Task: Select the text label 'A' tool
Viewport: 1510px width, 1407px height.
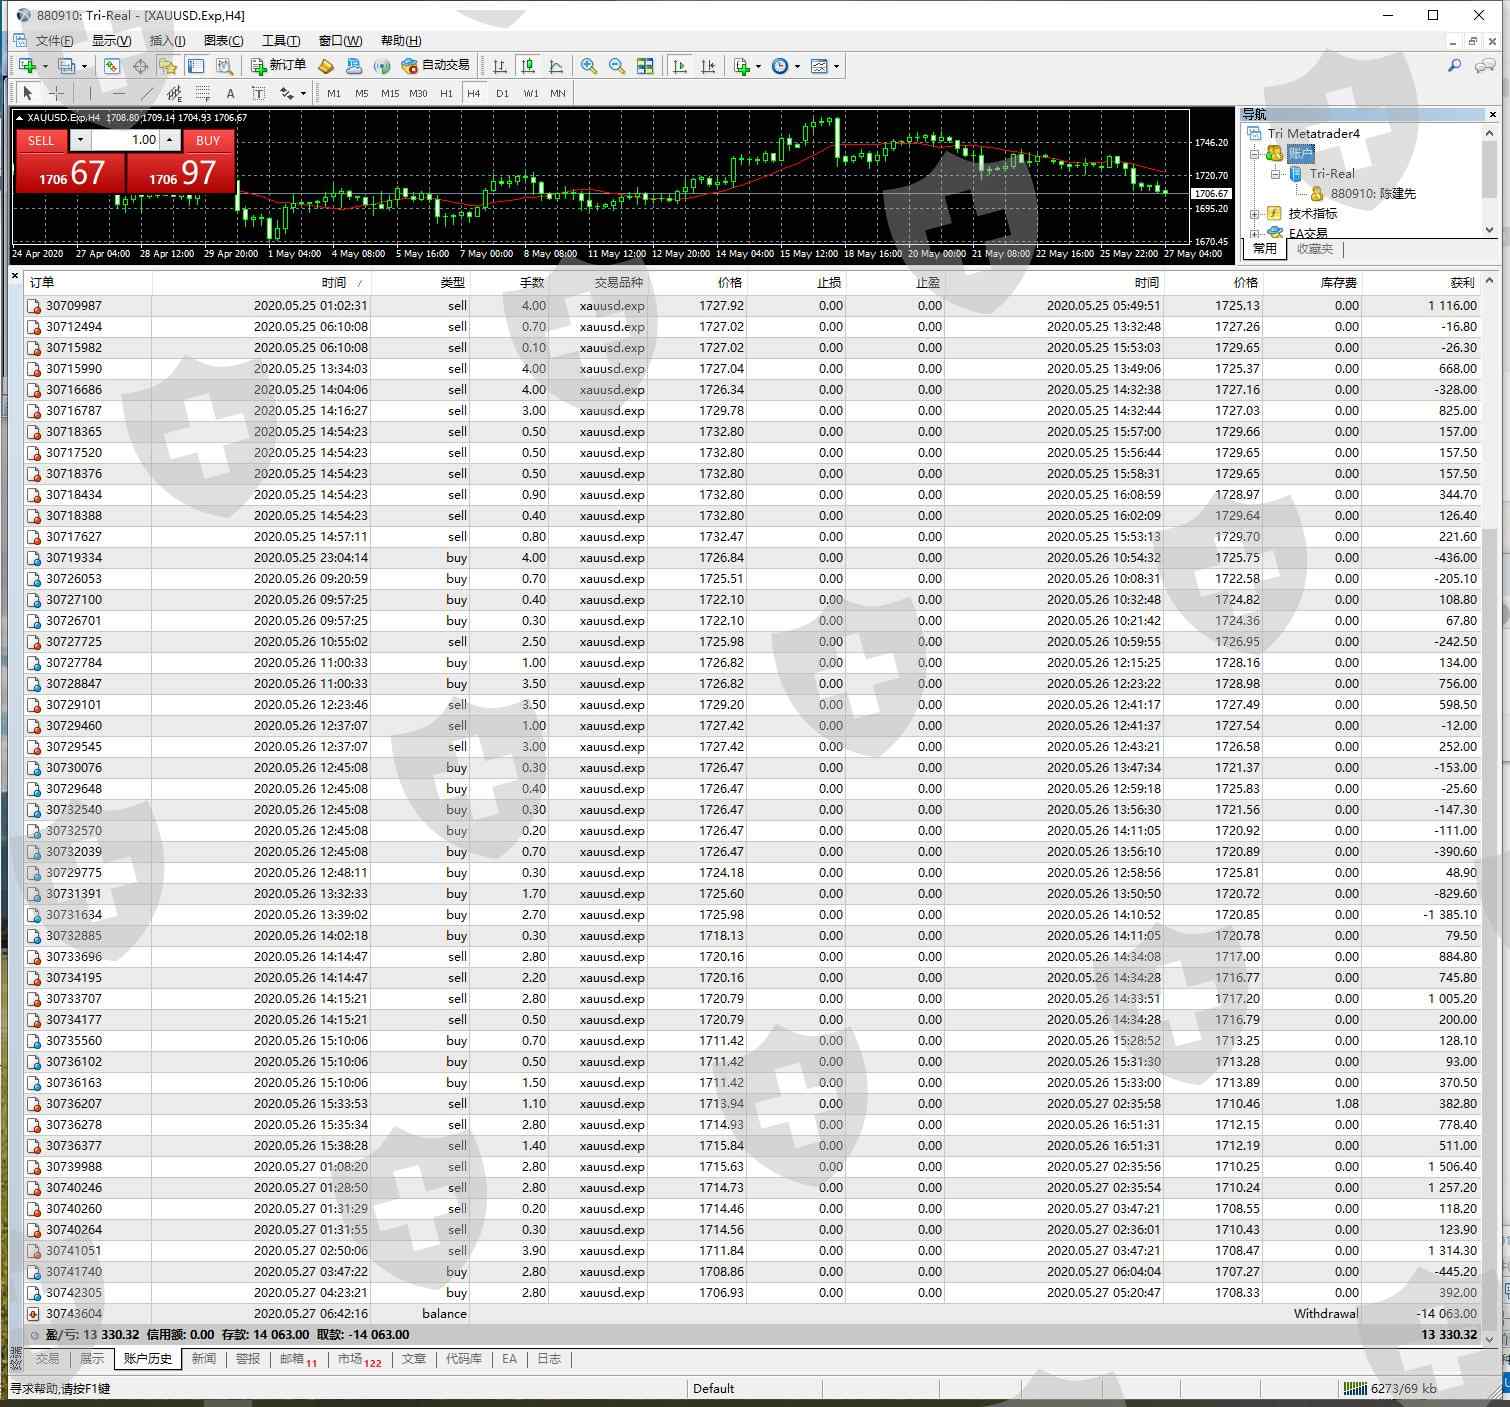Action: point(230,93)
